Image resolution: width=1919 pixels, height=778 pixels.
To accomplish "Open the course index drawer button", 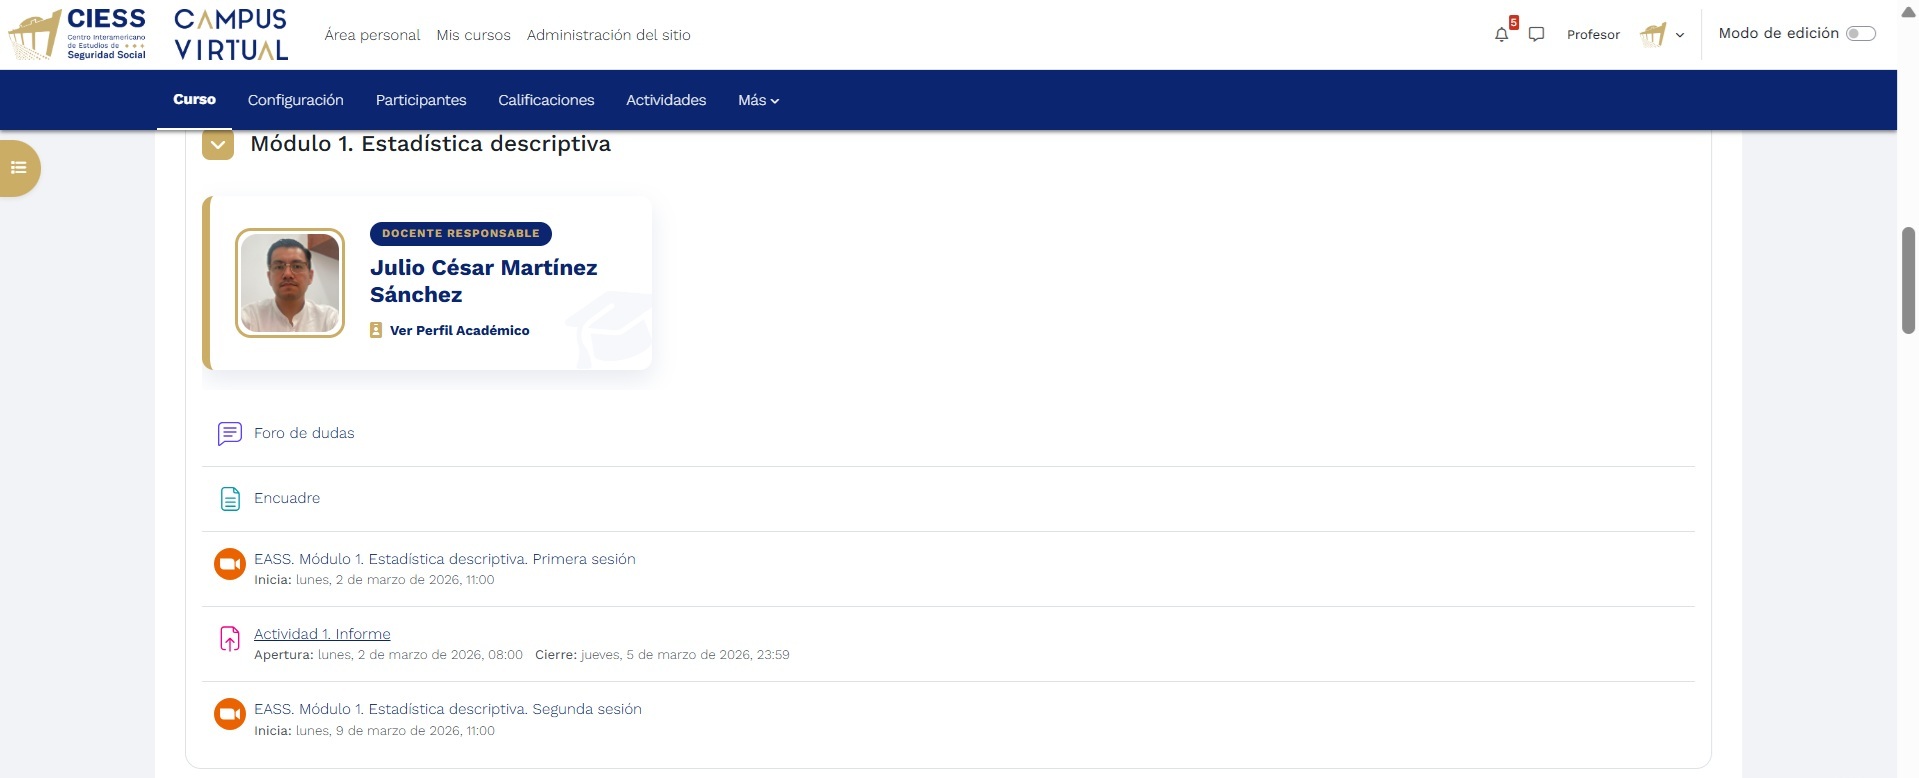I will pos(19,168).
